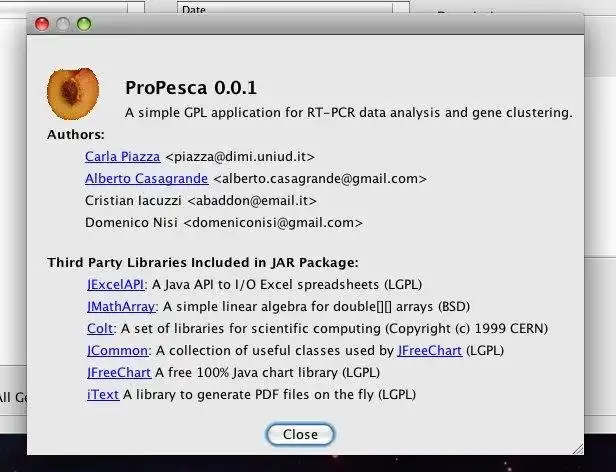Open JFreeChart link starting the chart library line
The image size is (616, 472).
click(x=119, y=372)
